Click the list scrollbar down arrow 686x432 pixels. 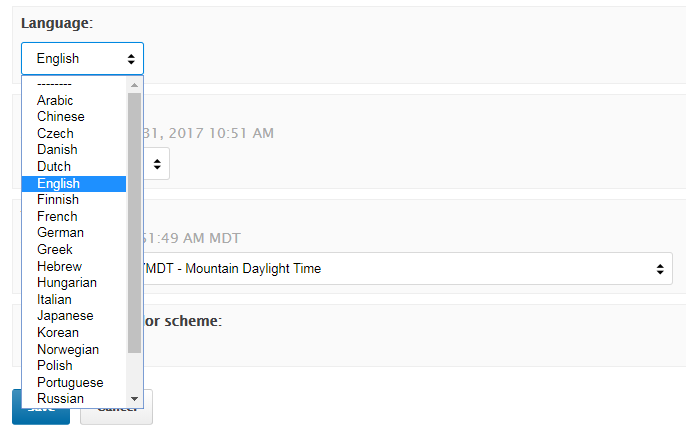click(135, 400)
